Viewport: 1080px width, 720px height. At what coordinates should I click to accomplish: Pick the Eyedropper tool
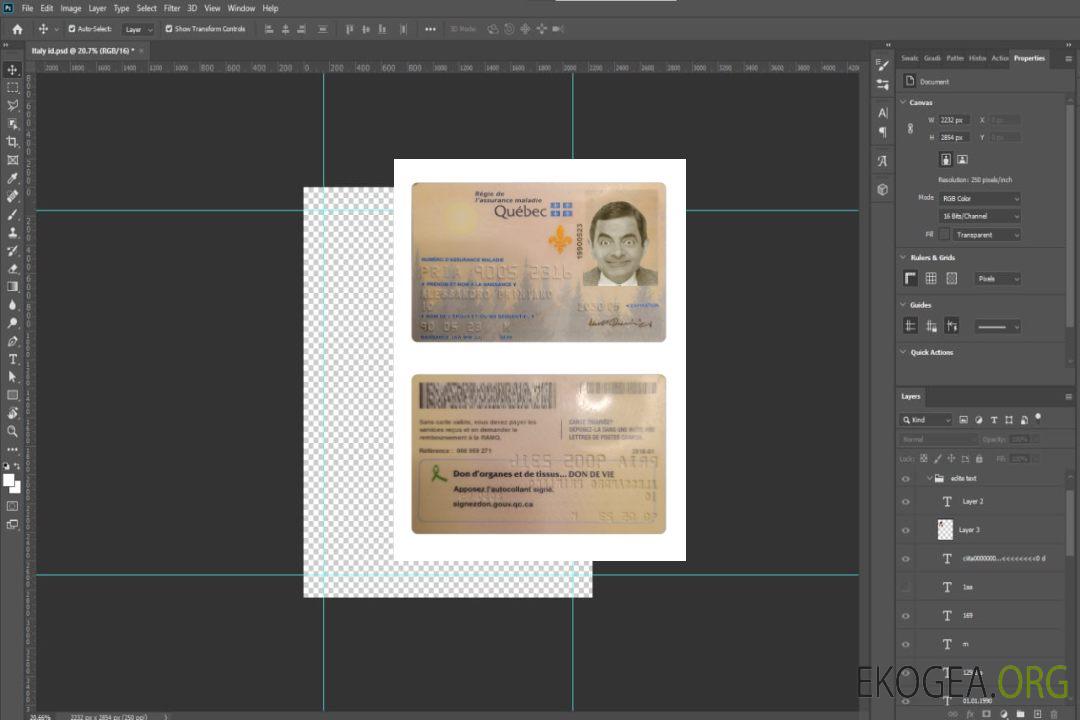click(13, 178)
